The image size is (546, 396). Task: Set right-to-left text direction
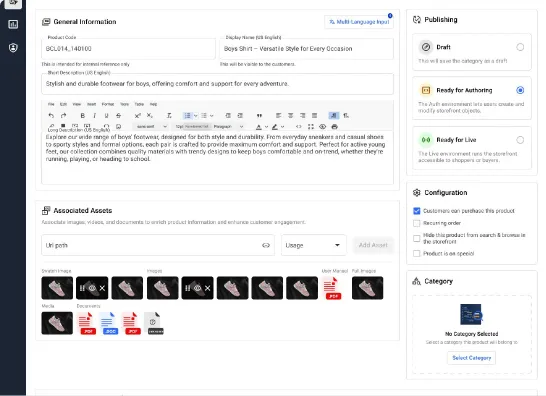pyautogui.click(x=346, y=116)
